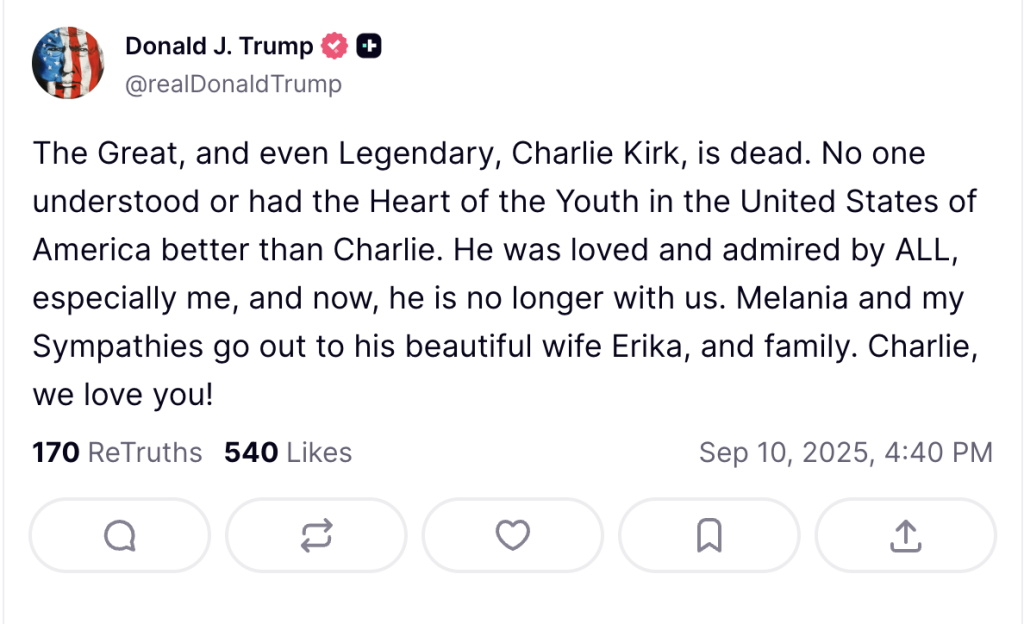Click the @realDonaldTrump handle

coord(233,84)
